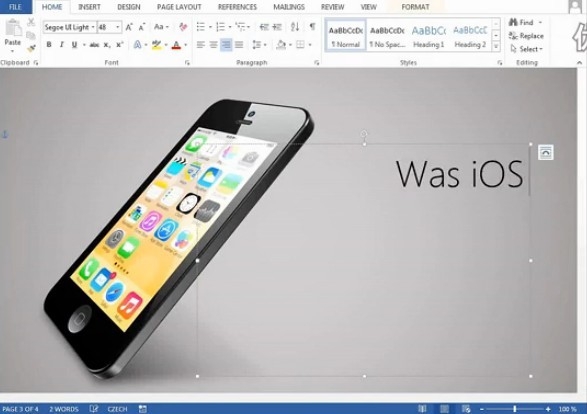The width and height of the screenshot is (587, 414).
Task: Click the Cut scissors icon
Action: click(31, 22)
